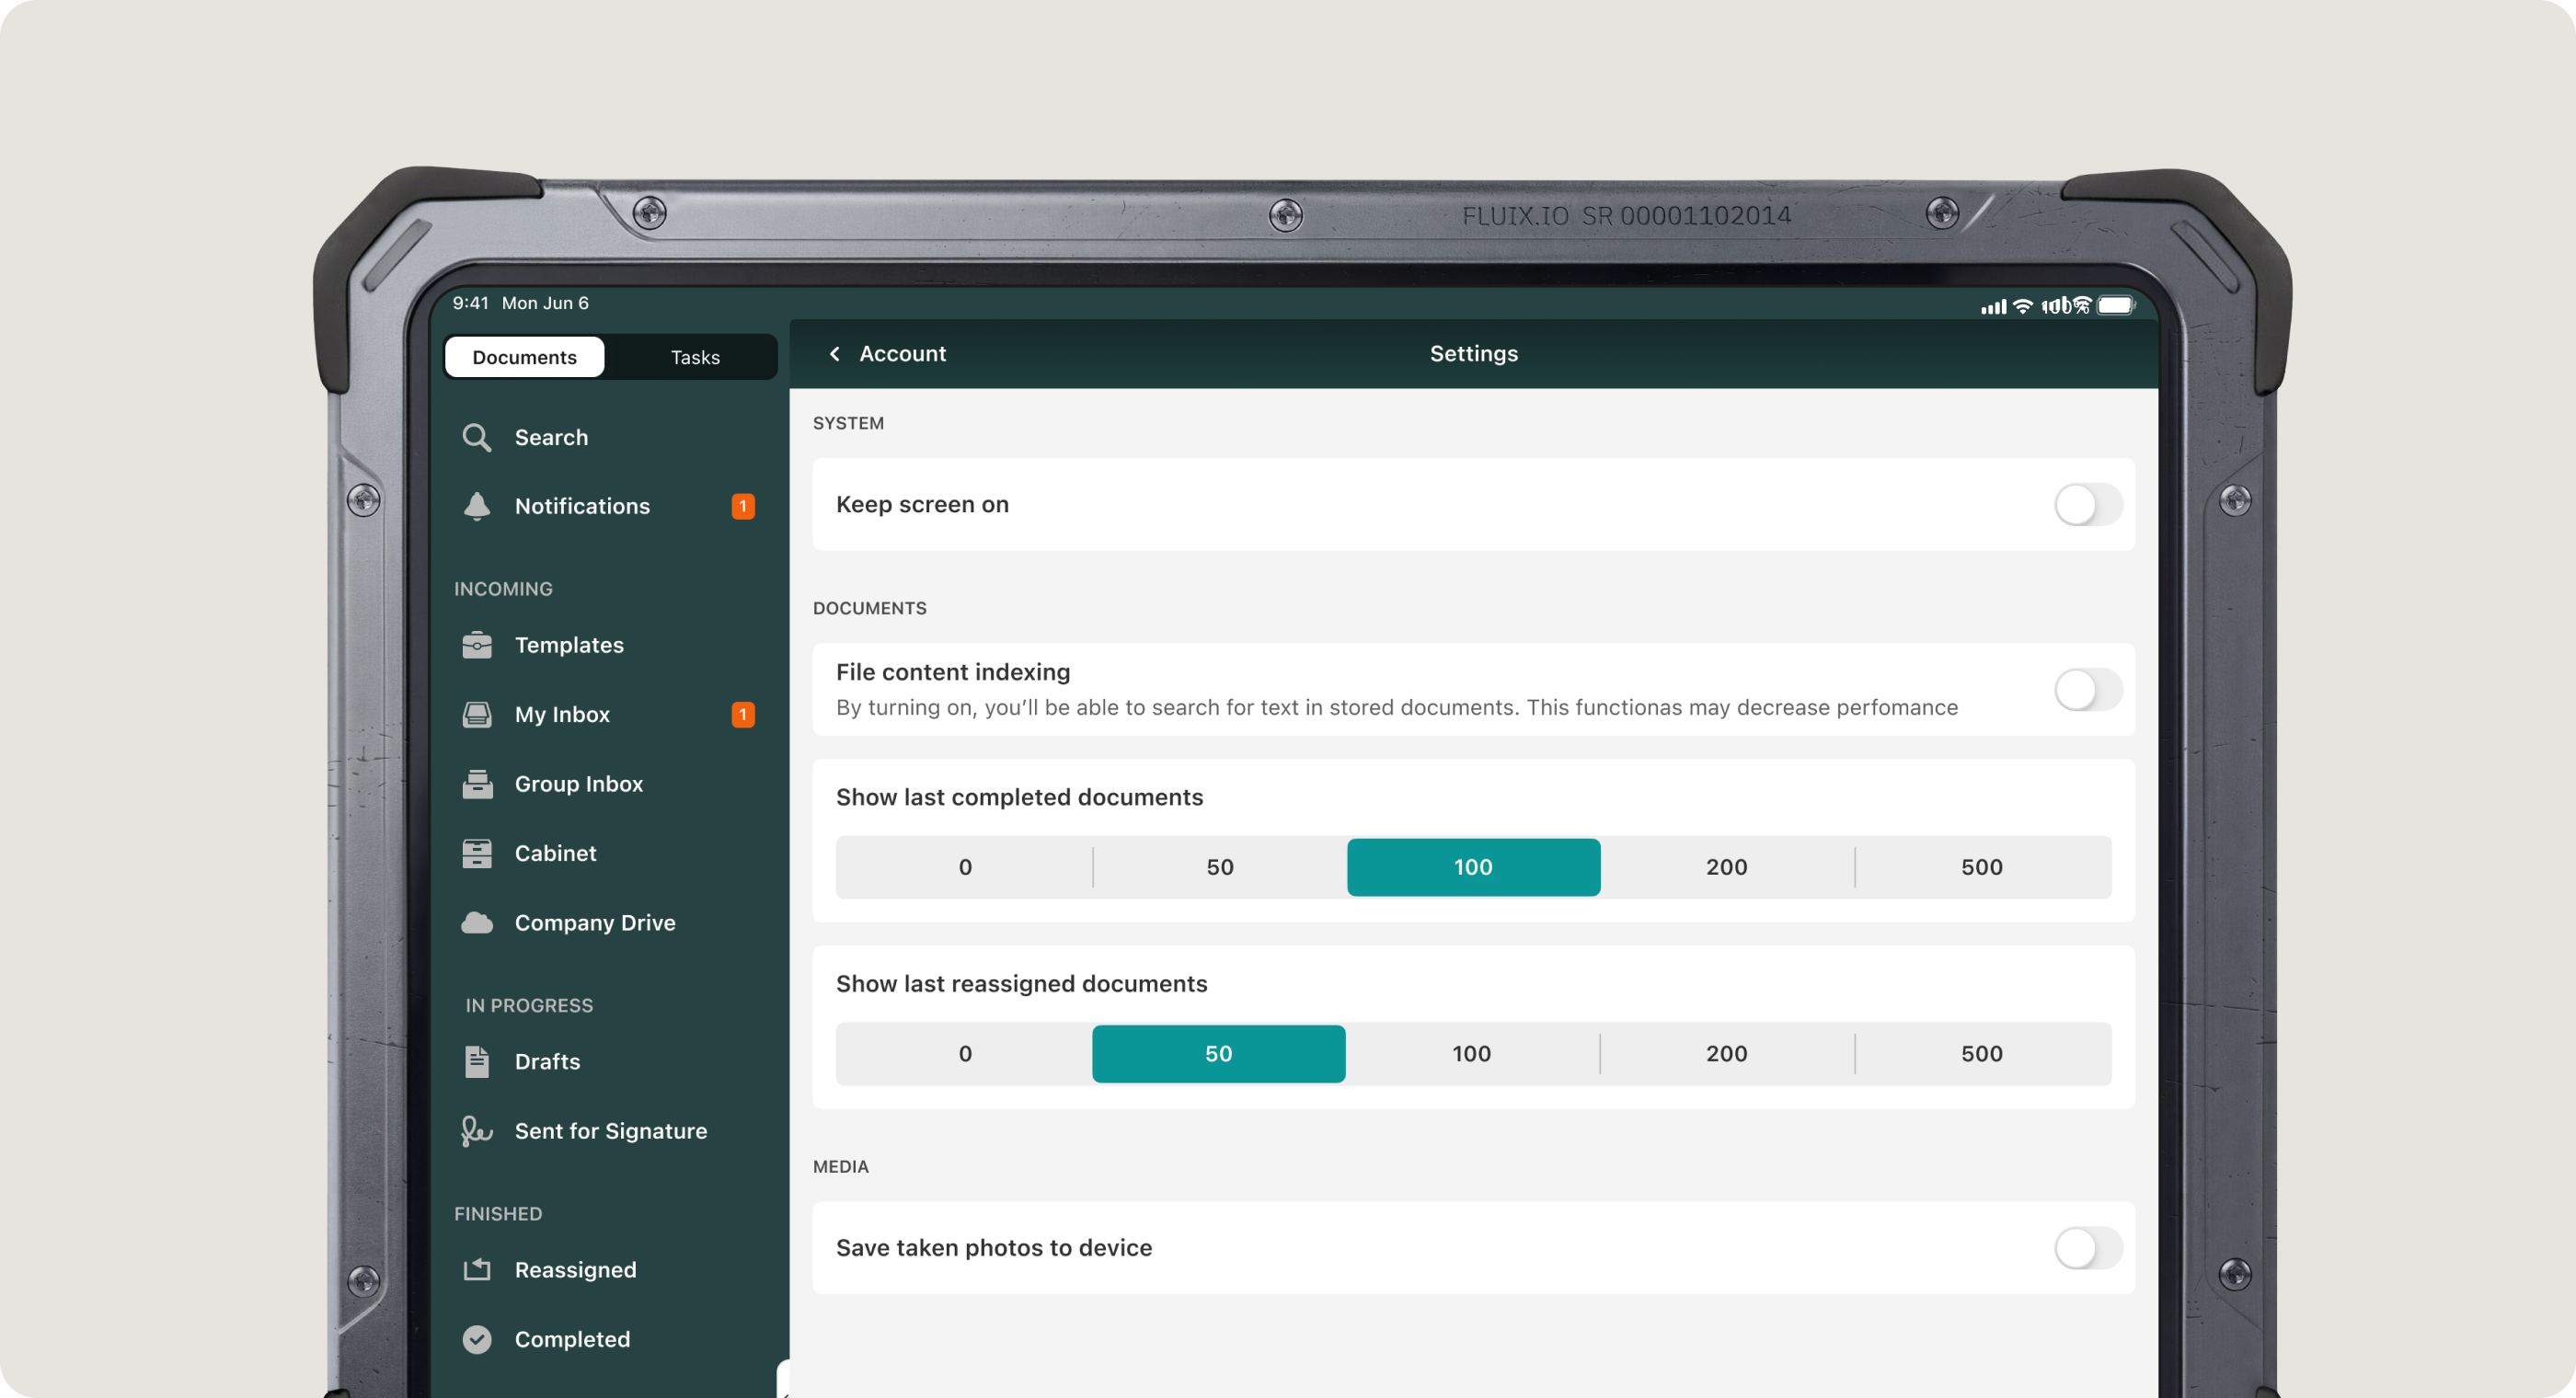Switch to the Tasks tab
Image resolution: width=2576 pixels, height=1398 pixels.
(694, 358)
